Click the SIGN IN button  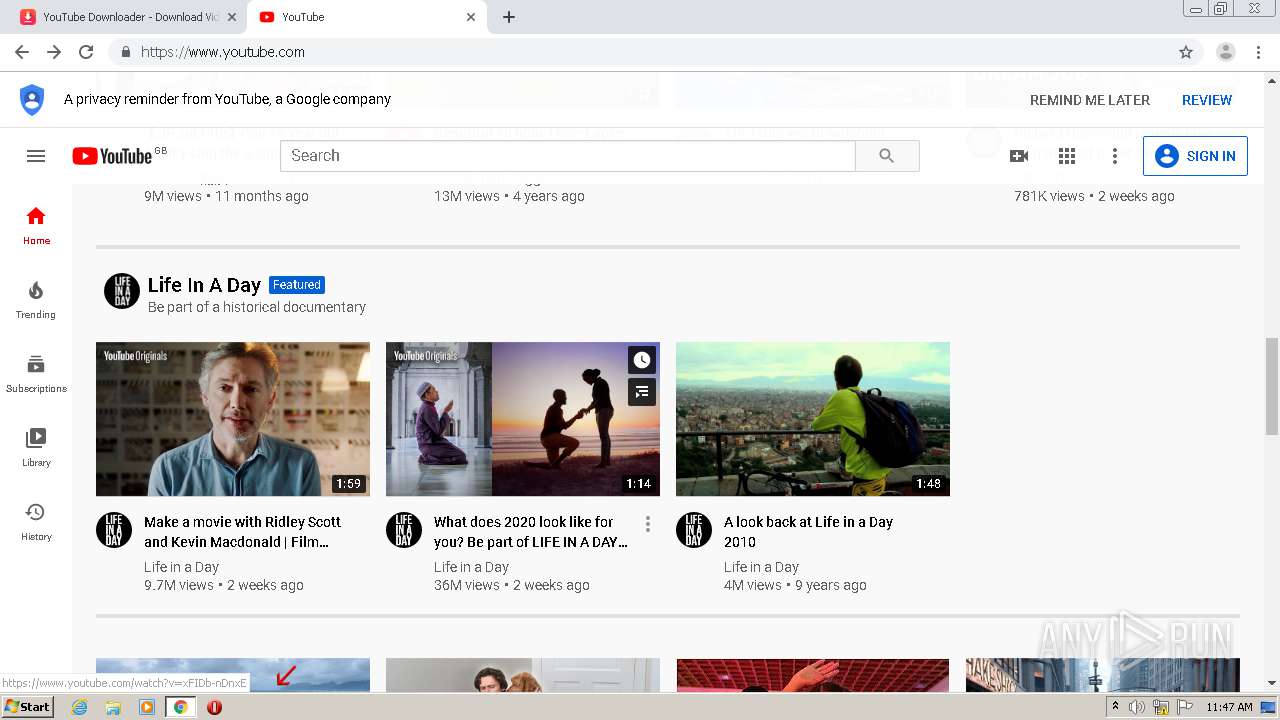pos(1195,156)
